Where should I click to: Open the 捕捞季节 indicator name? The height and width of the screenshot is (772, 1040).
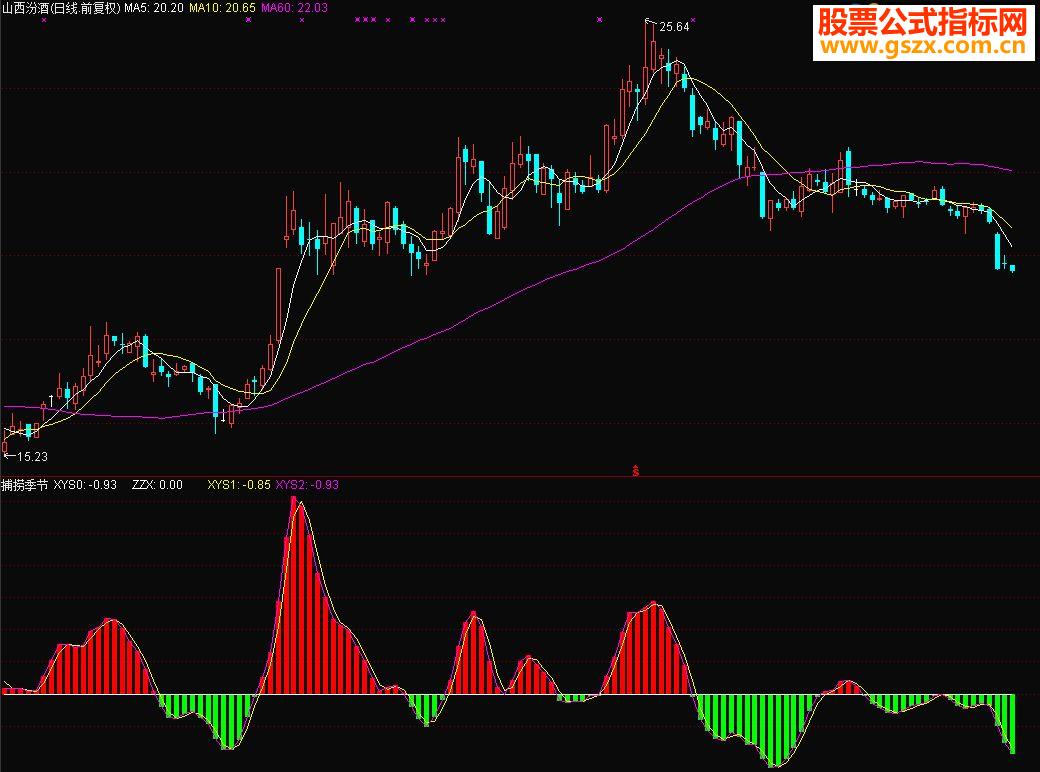(25, 485)
